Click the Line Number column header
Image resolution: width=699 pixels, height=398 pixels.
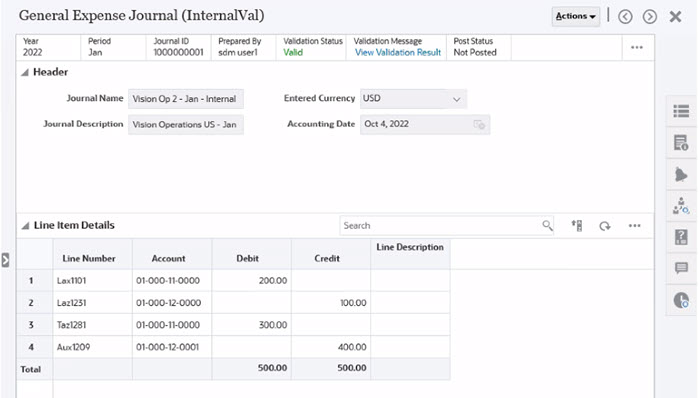tap(93, 254)
